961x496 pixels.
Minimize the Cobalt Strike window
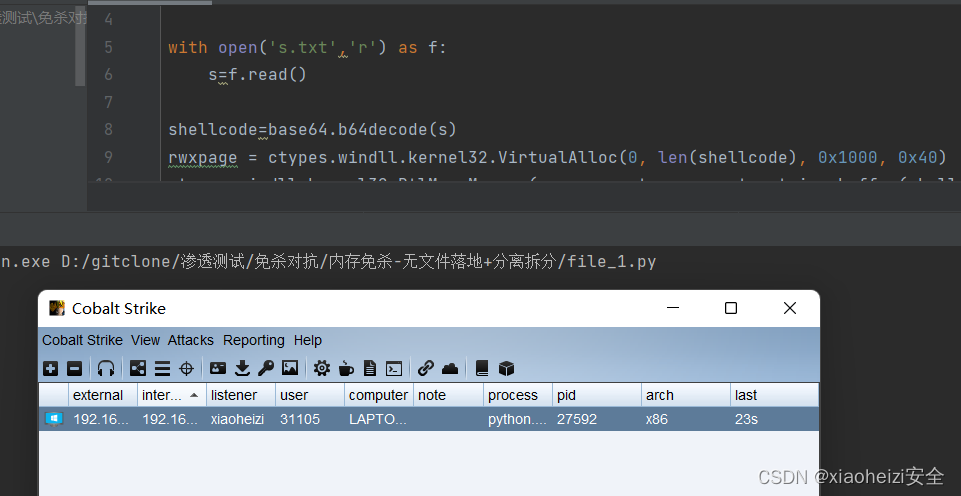click(673, 308)
